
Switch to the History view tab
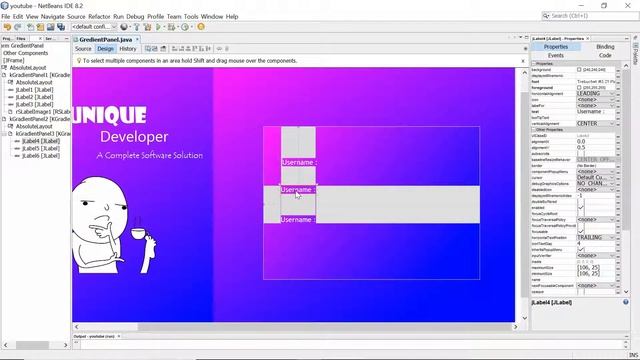click(128, 49)
